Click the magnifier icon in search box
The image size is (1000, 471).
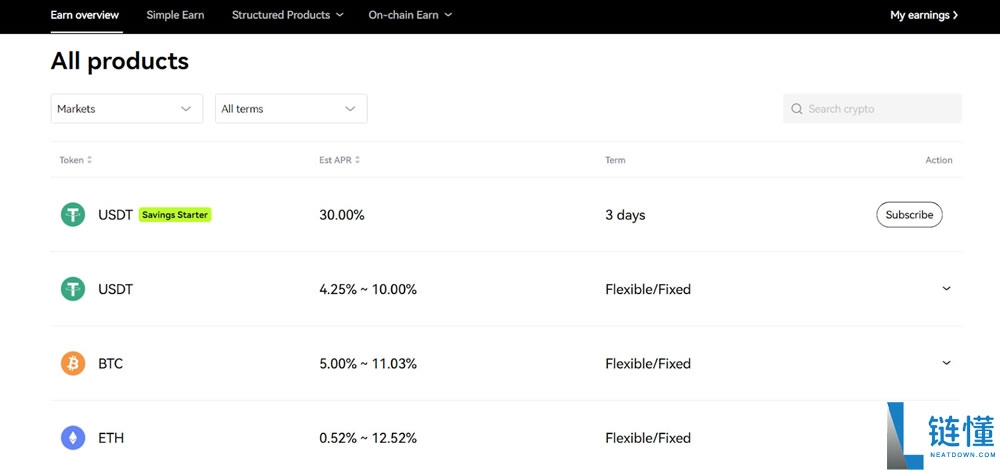[x=797, y=109]
